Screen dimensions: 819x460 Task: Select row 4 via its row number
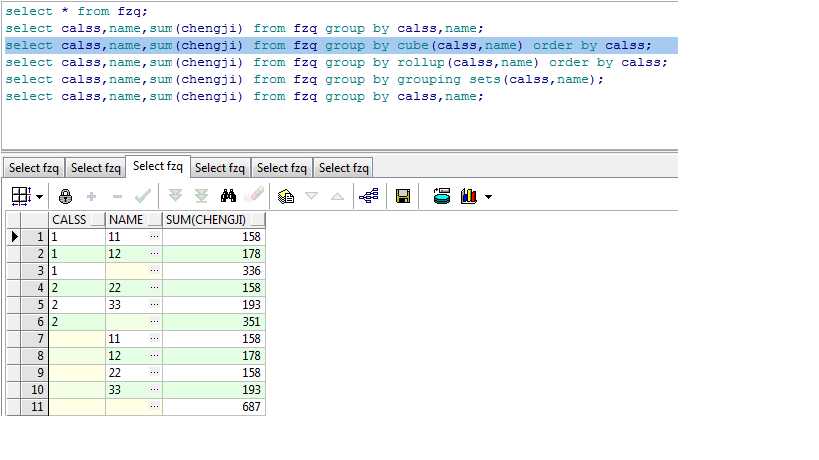point(34,288)
